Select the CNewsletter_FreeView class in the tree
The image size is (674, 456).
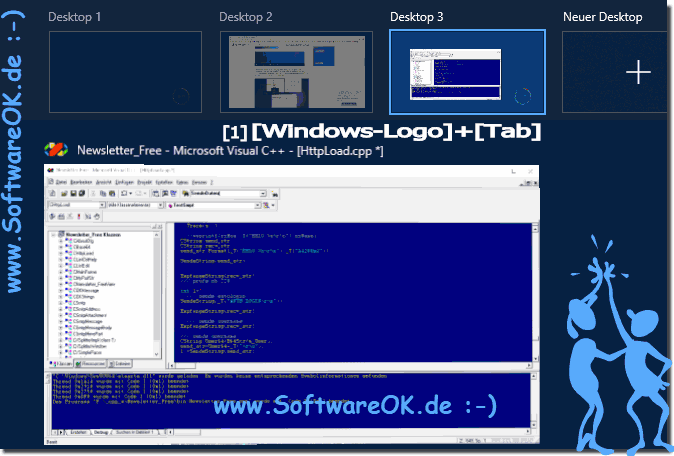tap(94, 285)
